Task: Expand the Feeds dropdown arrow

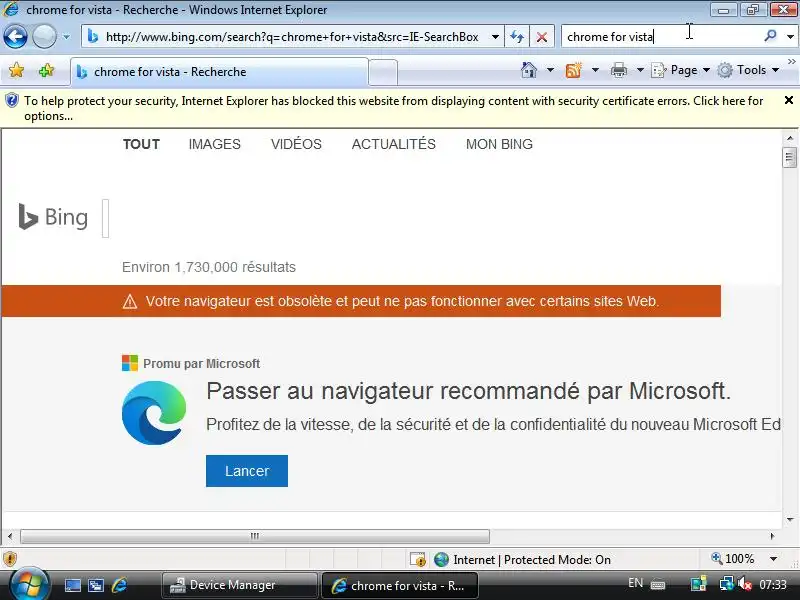Action: [595, 70]
